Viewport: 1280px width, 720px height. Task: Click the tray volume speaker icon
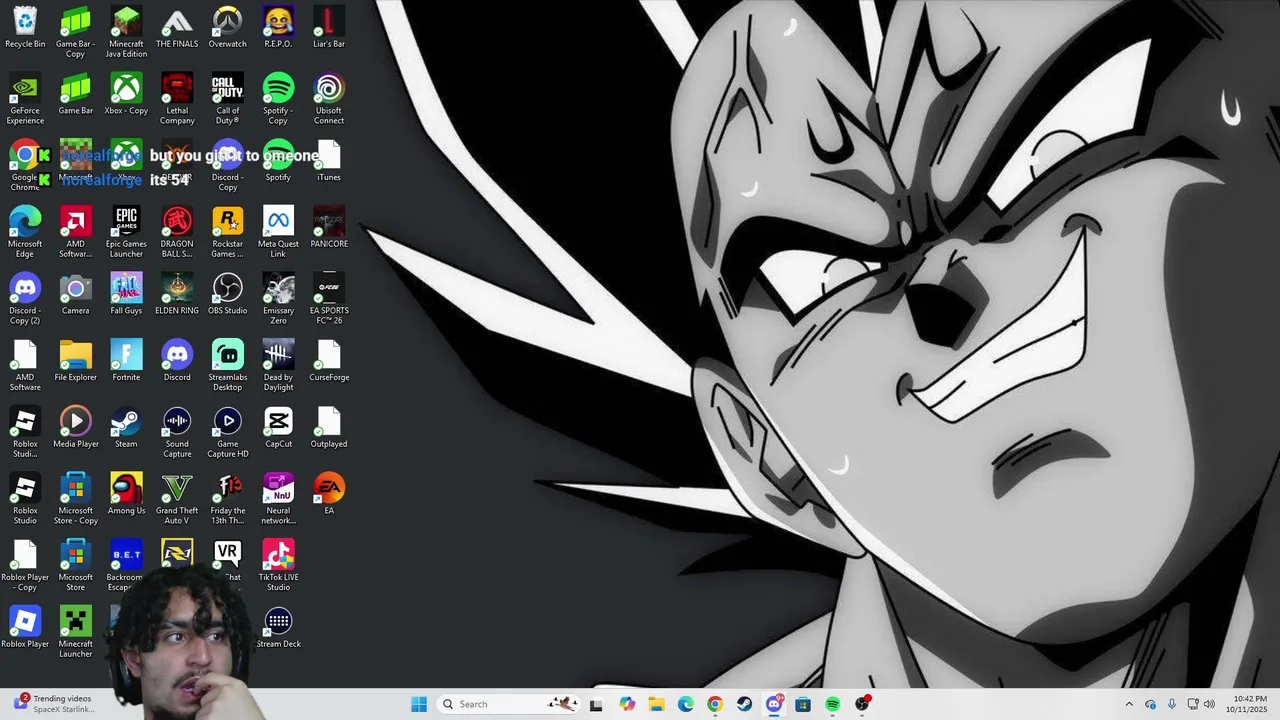click(1209, 704)
